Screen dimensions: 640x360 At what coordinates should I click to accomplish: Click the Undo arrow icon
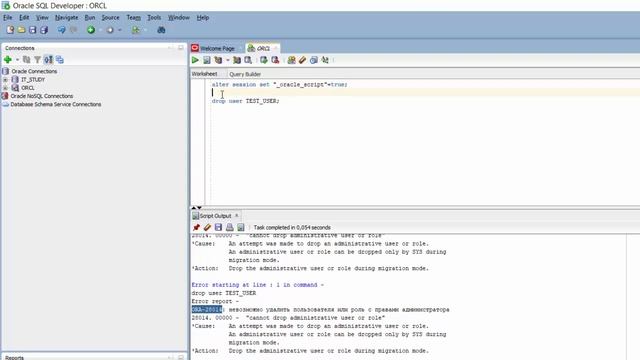tap(61, 30)
